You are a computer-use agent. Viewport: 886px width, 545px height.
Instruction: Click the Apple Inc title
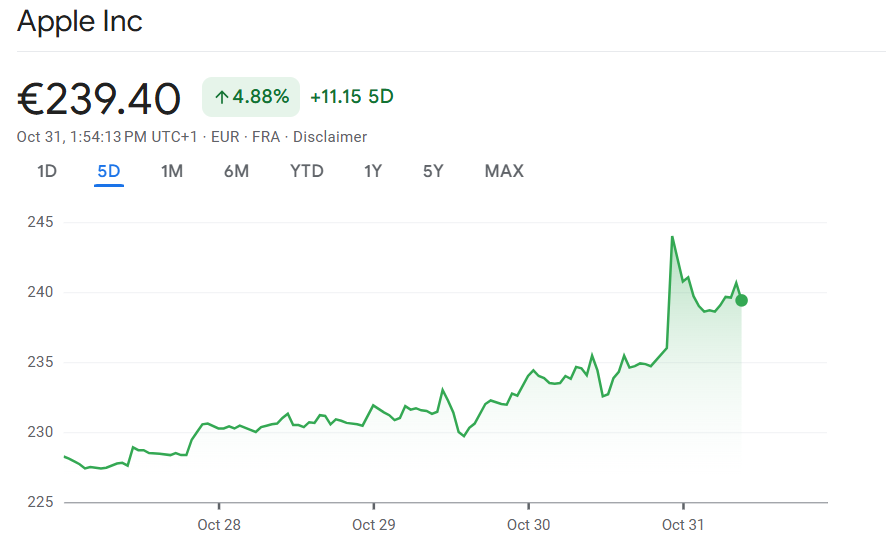click(80, 22)
